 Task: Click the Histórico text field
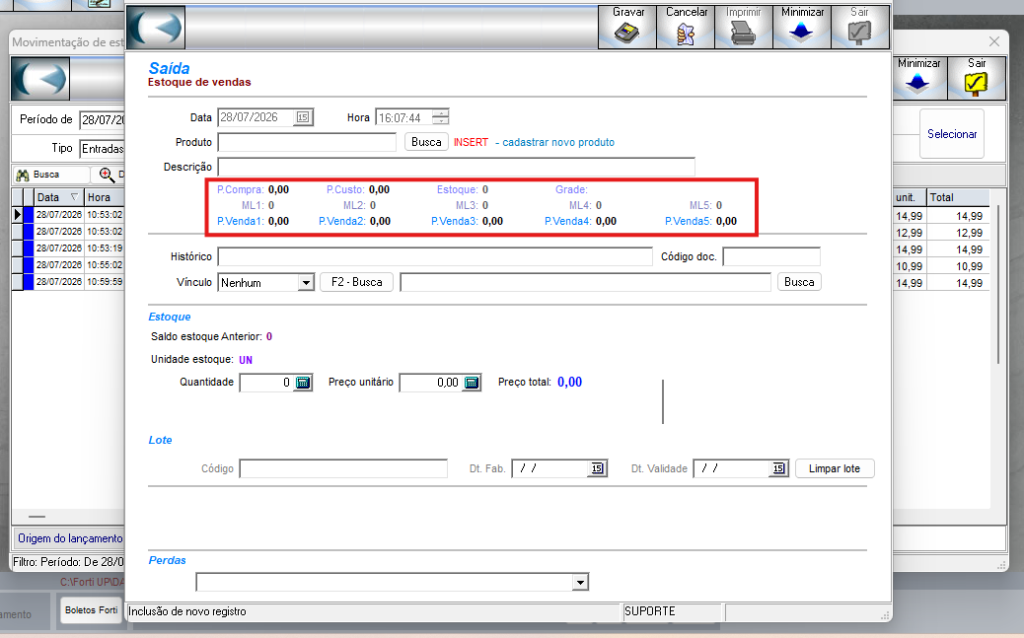pyautogui.click(x=435, y=257)
